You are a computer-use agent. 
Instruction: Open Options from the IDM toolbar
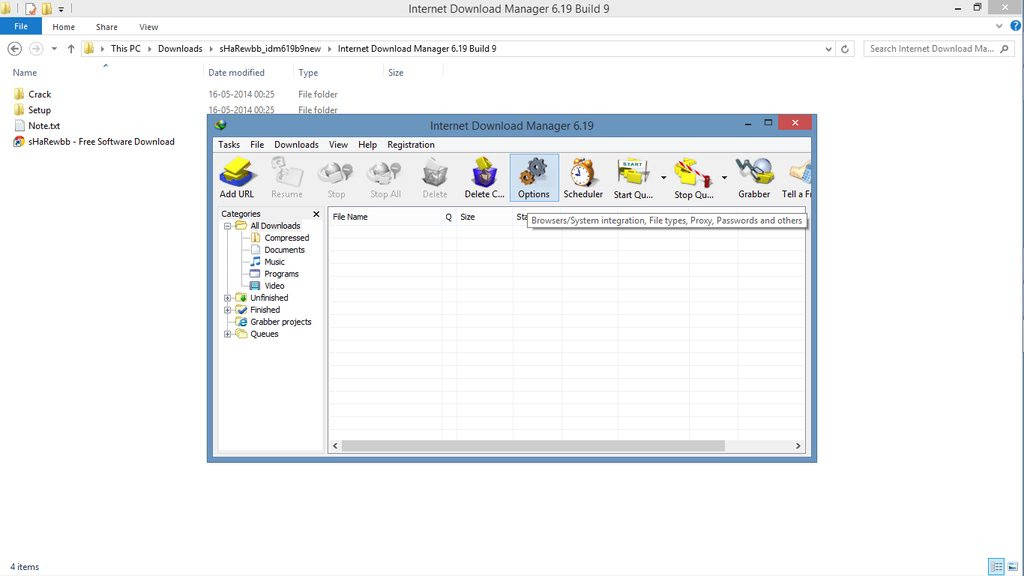[534, 178]
